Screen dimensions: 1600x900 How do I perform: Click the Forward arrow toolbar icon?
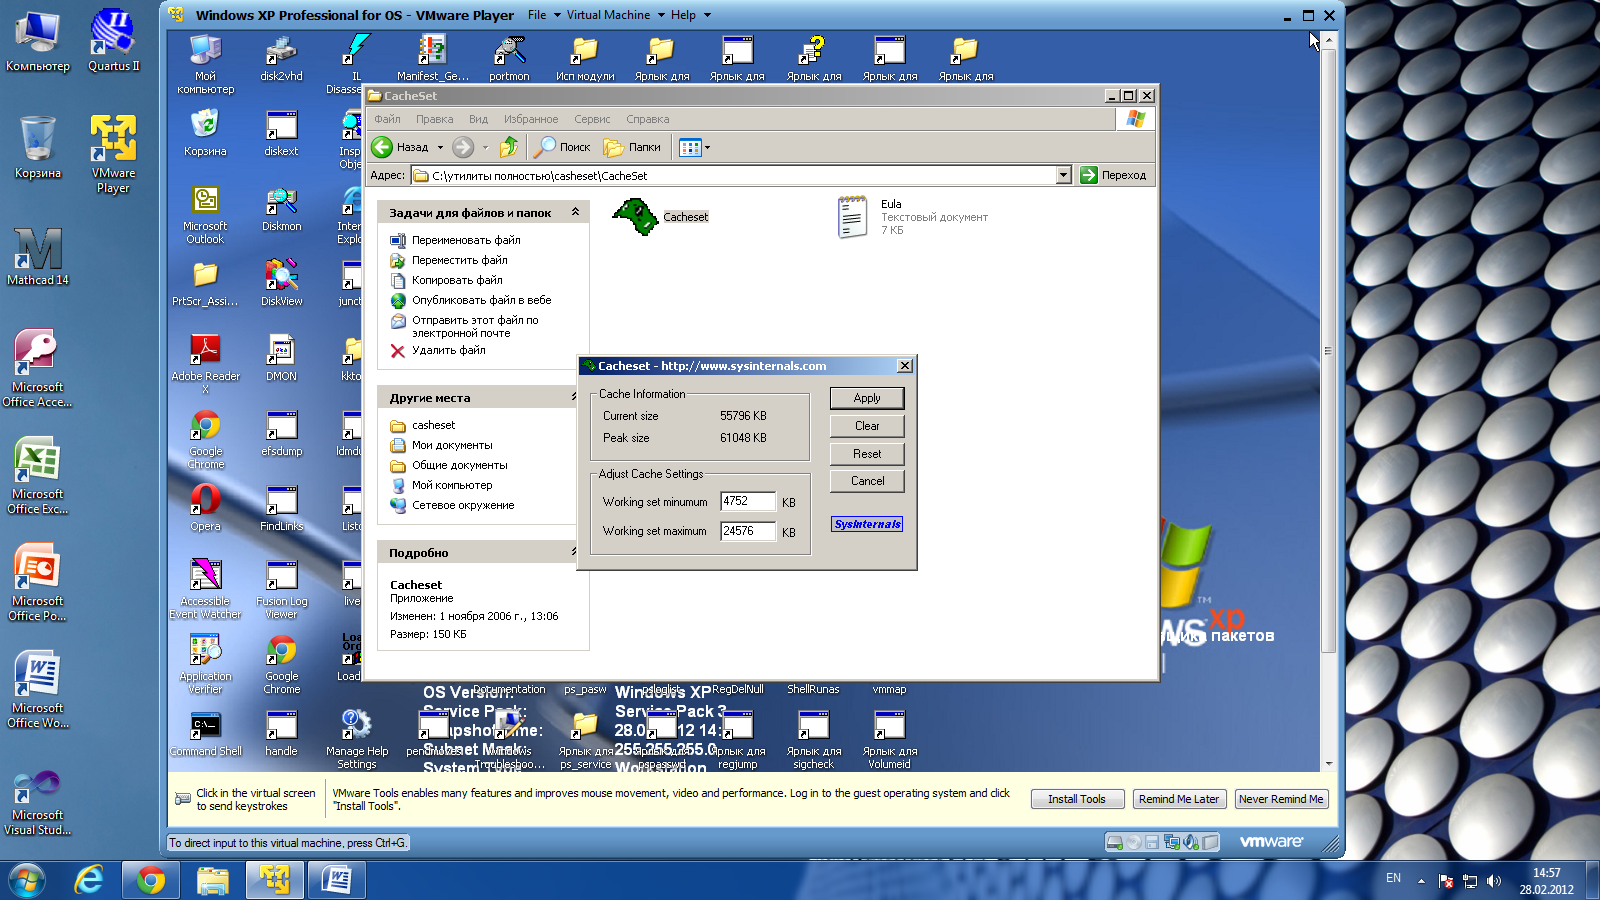(462, 147)
